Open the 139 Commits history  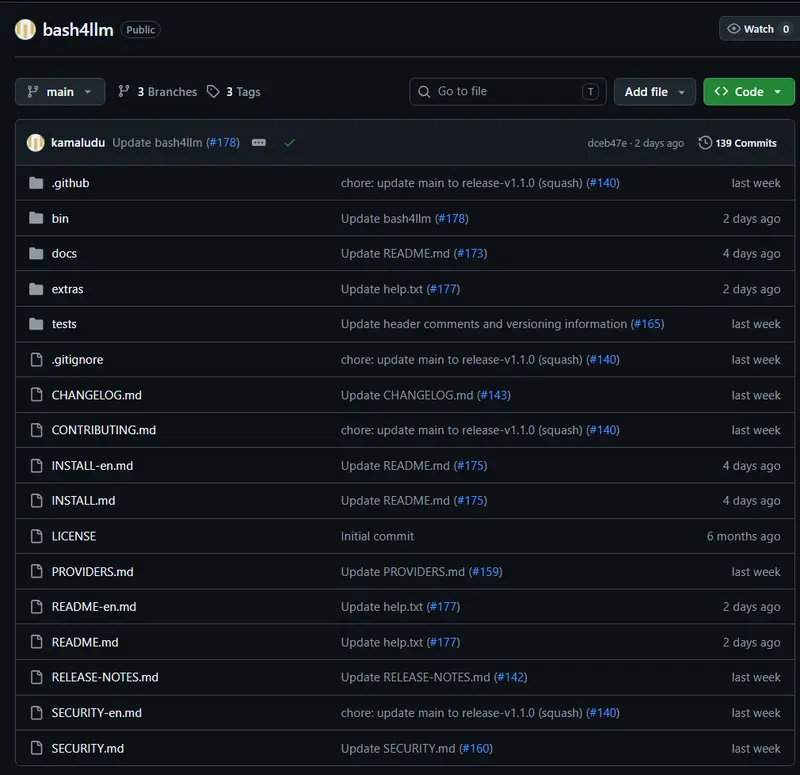(738, 143)
